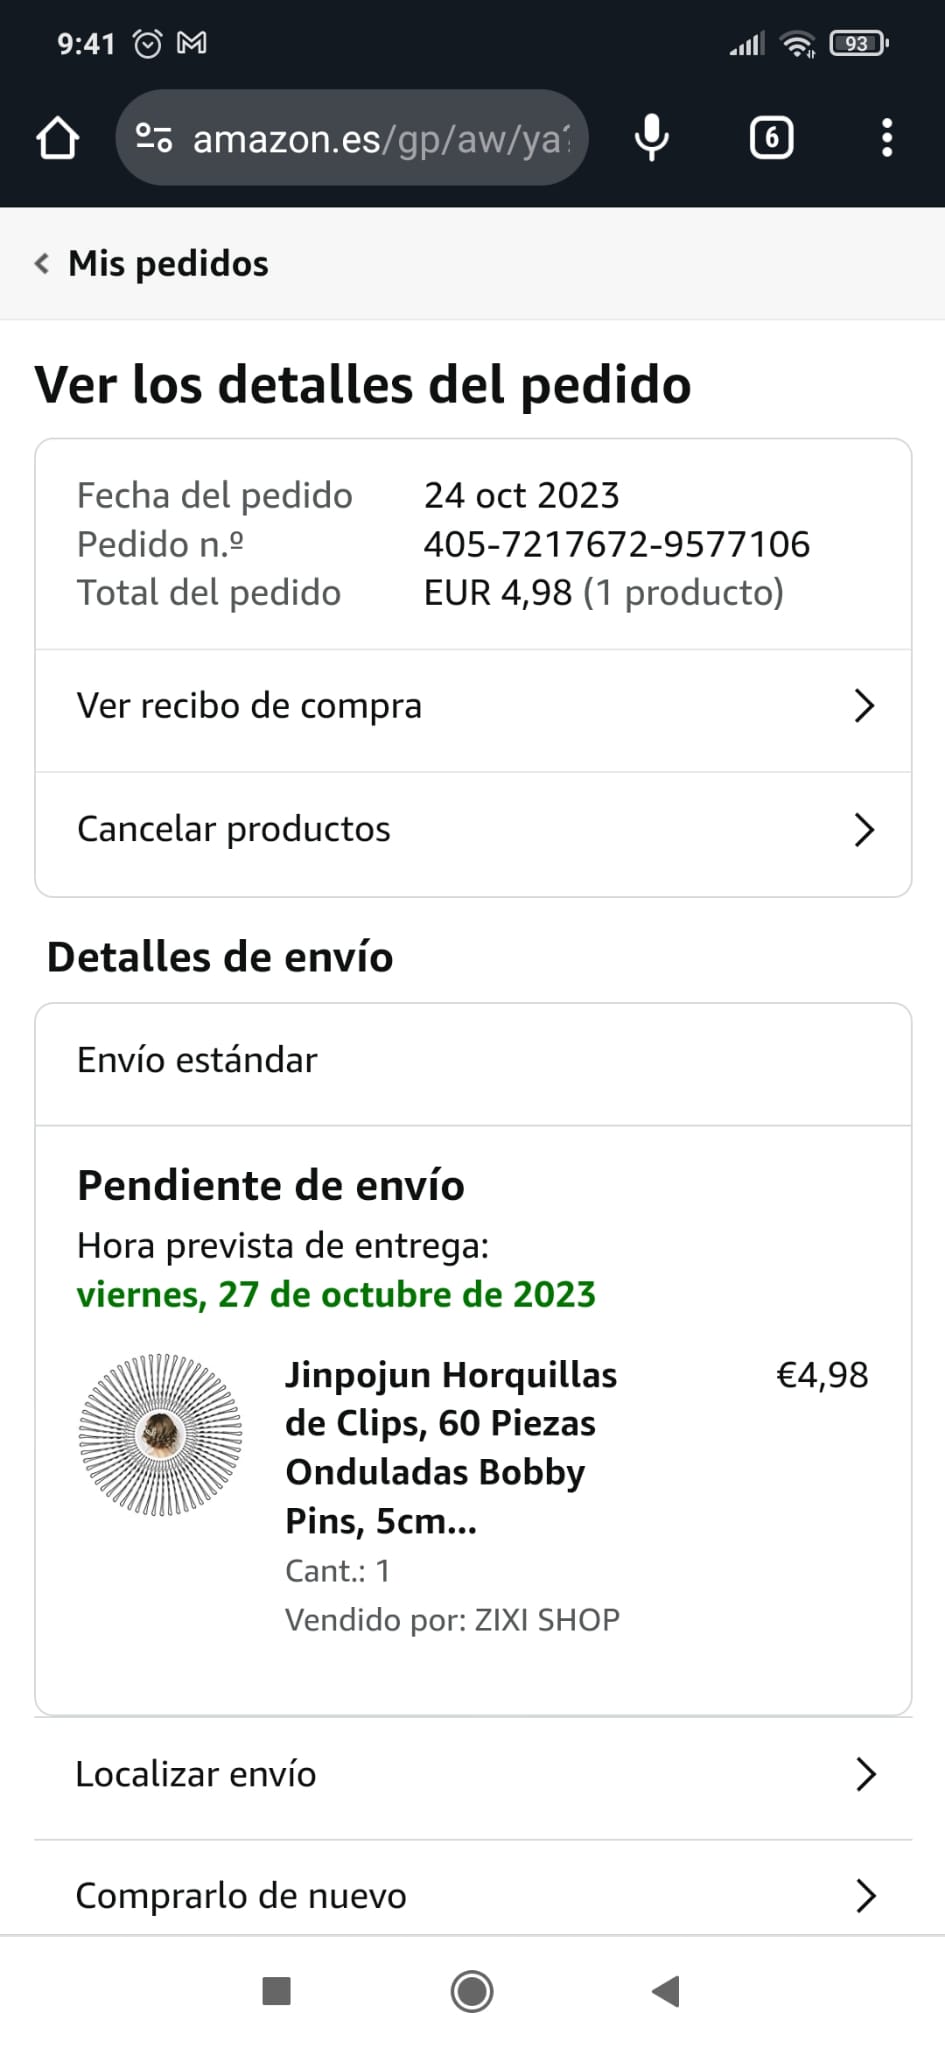Tap the Localizar envío chevron arrow

(x=866, y=1774)
